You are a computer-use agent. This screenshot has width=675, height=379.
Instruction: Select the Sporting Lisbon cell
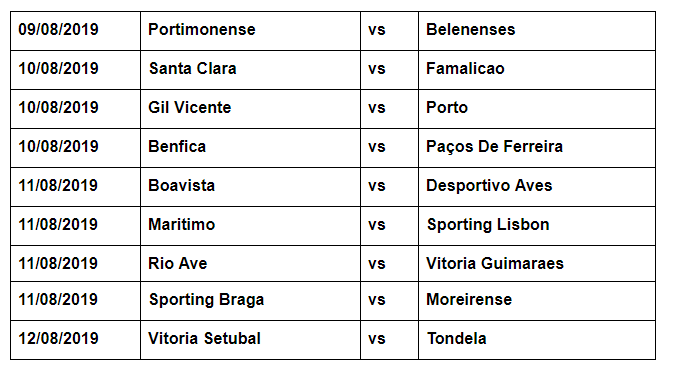tap(537, 226)
